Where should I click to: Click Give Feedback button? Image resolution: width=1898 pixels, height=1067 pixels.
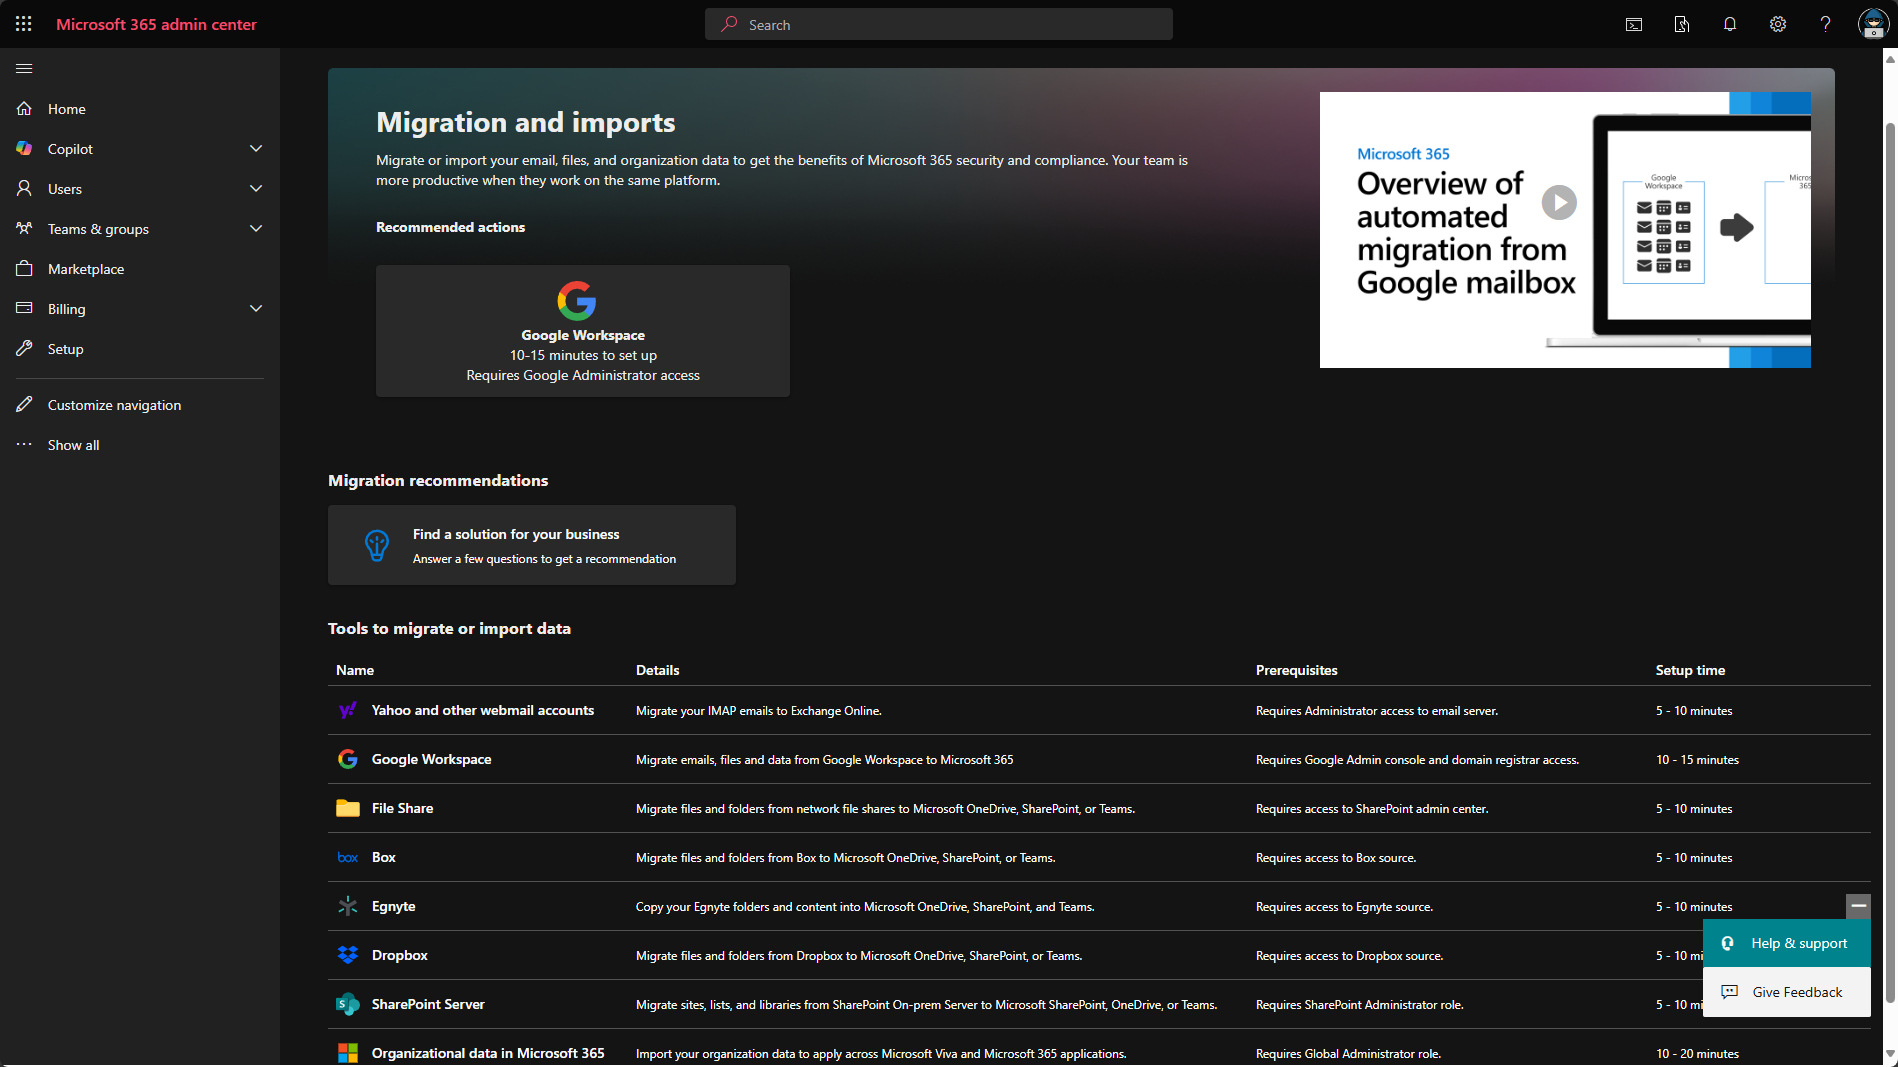[1787, 992]
